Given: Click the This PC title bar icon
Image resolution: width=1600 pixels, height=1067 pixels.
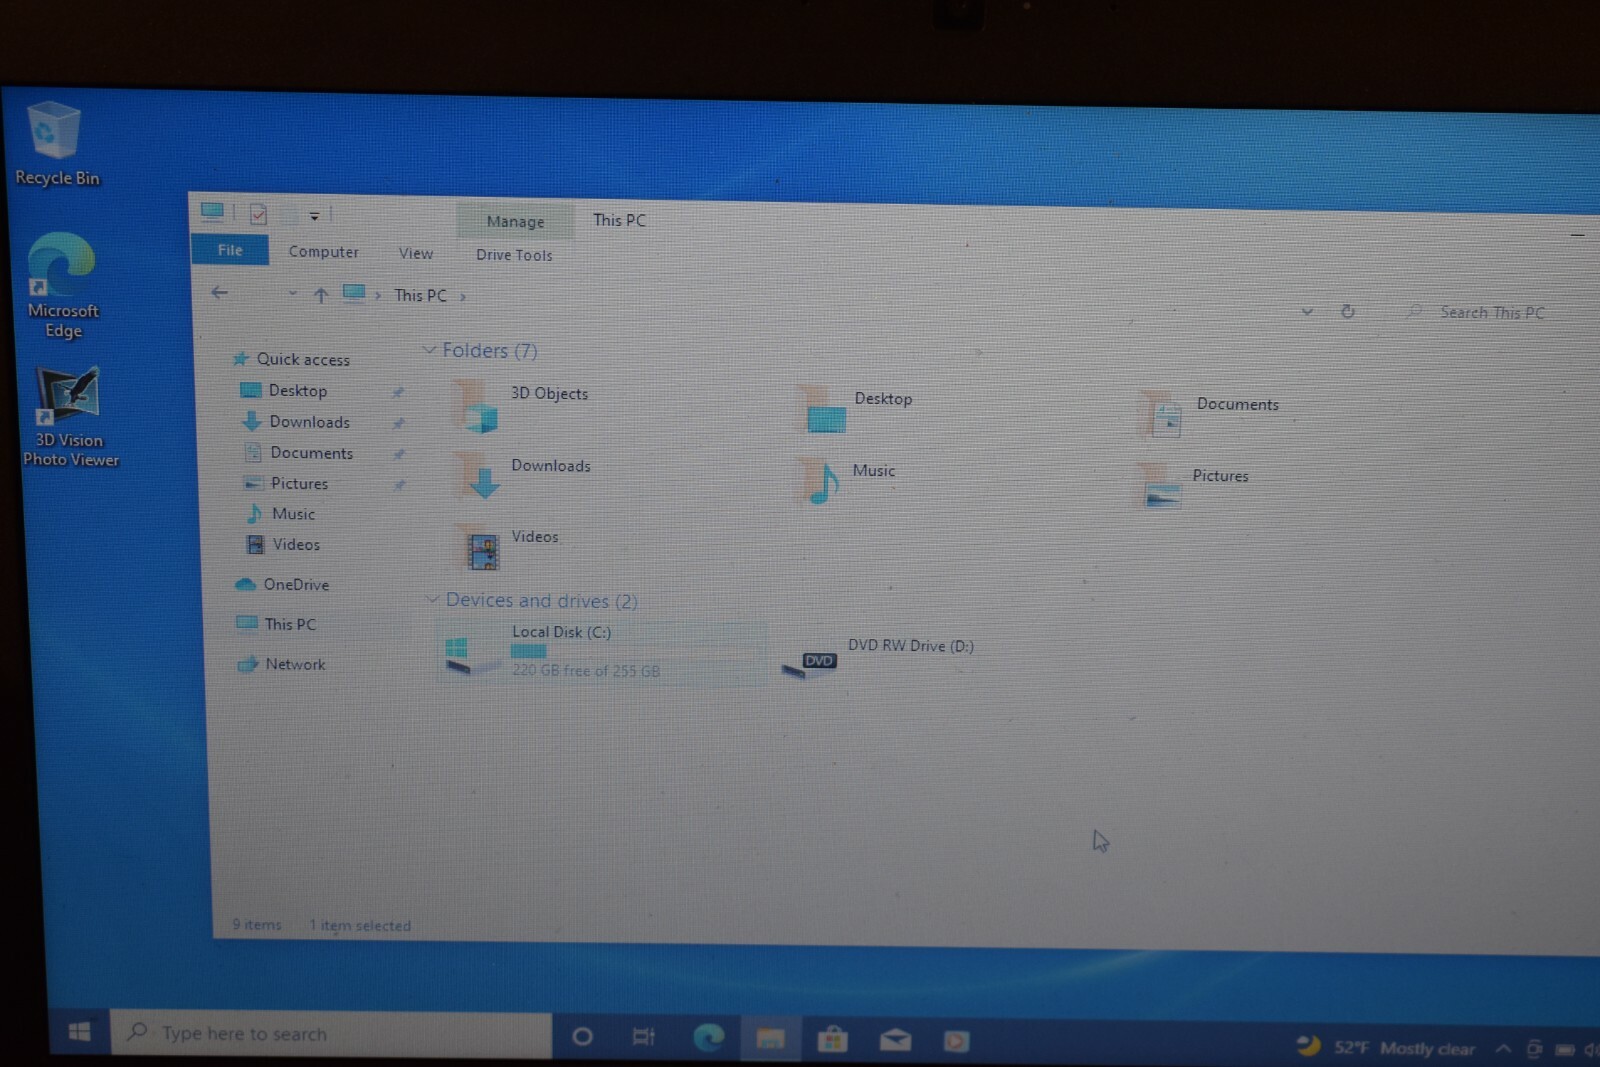Looking at the screenshot, I should 212,211.
